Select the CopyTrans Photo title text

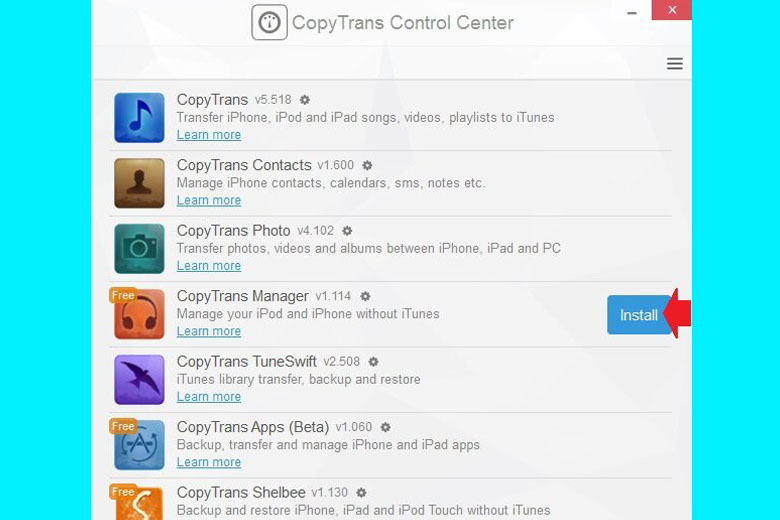233,231
